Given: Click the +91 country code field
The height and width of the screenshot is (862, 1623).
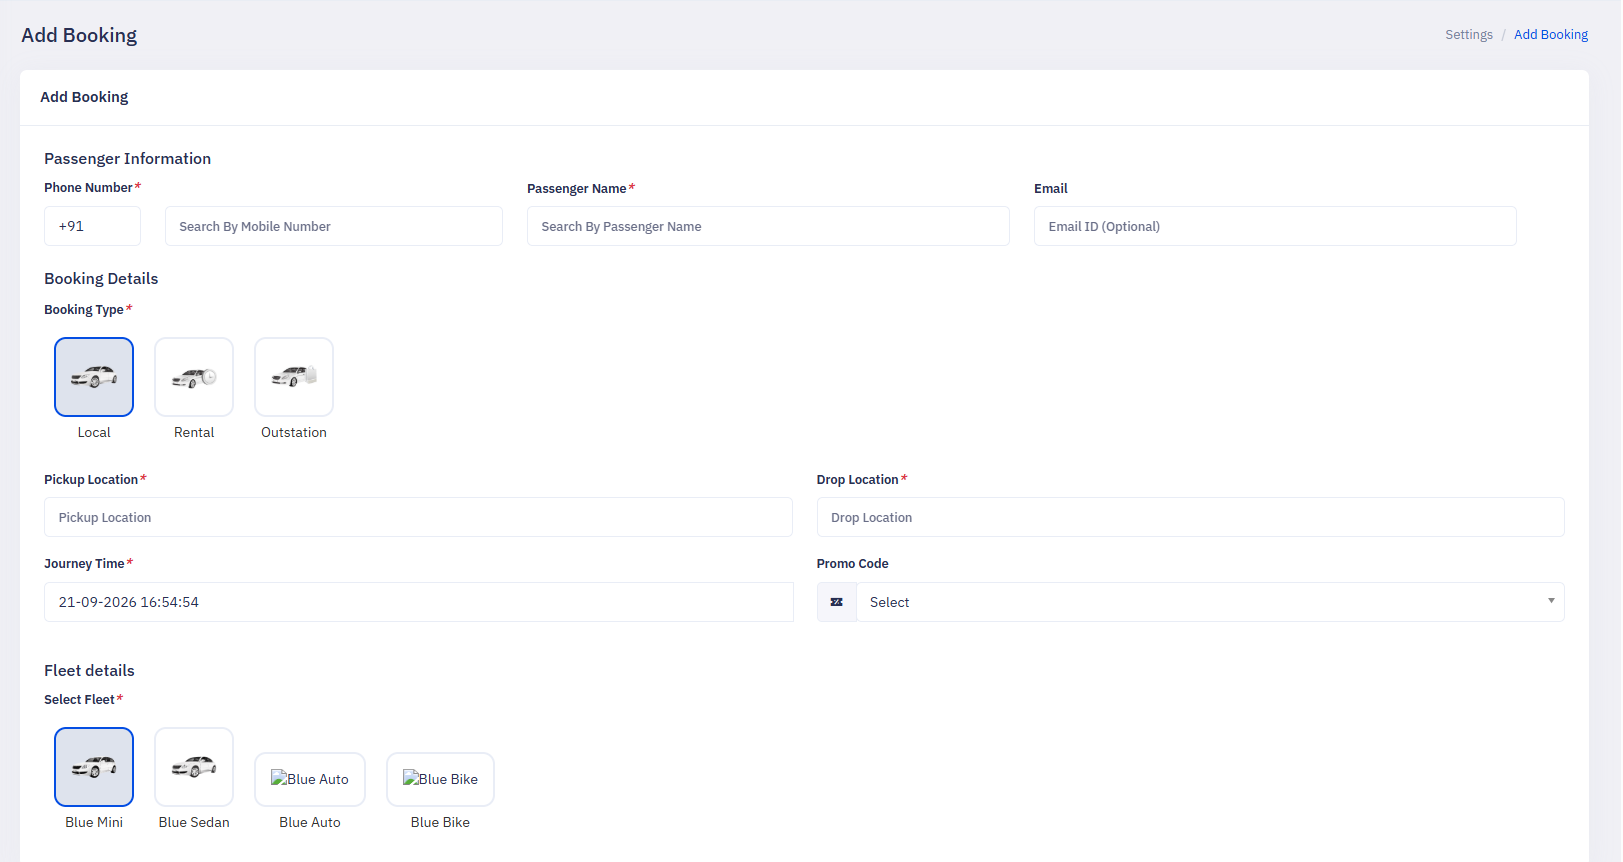Looking at the screenshot, I should tap(92, 226).
